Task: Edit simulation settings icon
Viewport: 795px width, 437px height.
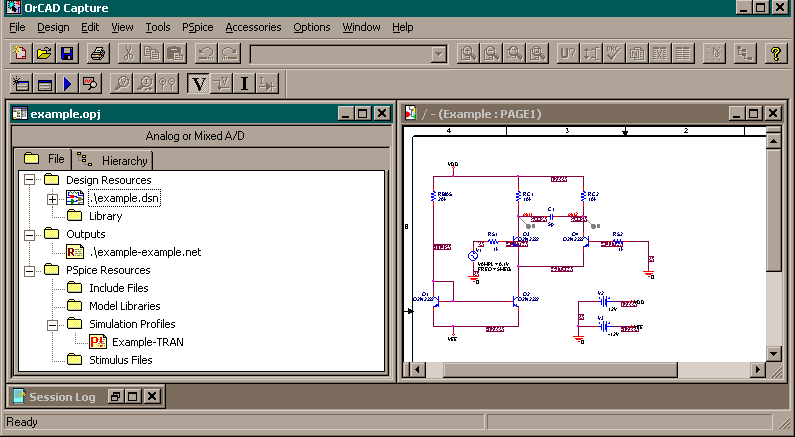Action: coord(44,84)
